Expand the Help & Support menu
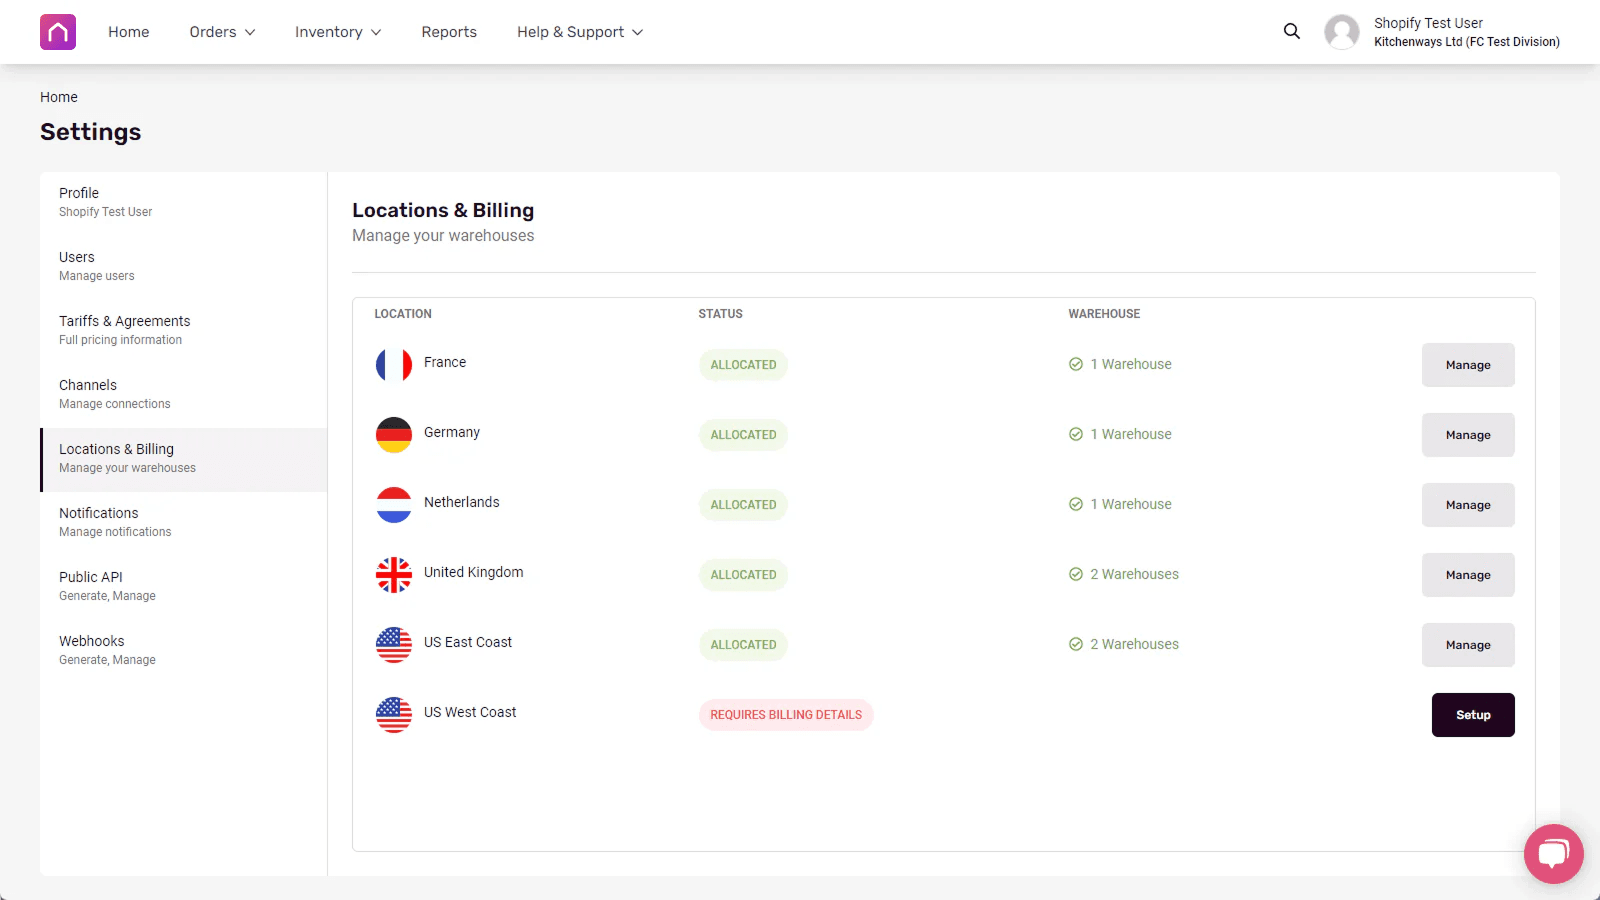The image size is (1600, 900). 578,31
